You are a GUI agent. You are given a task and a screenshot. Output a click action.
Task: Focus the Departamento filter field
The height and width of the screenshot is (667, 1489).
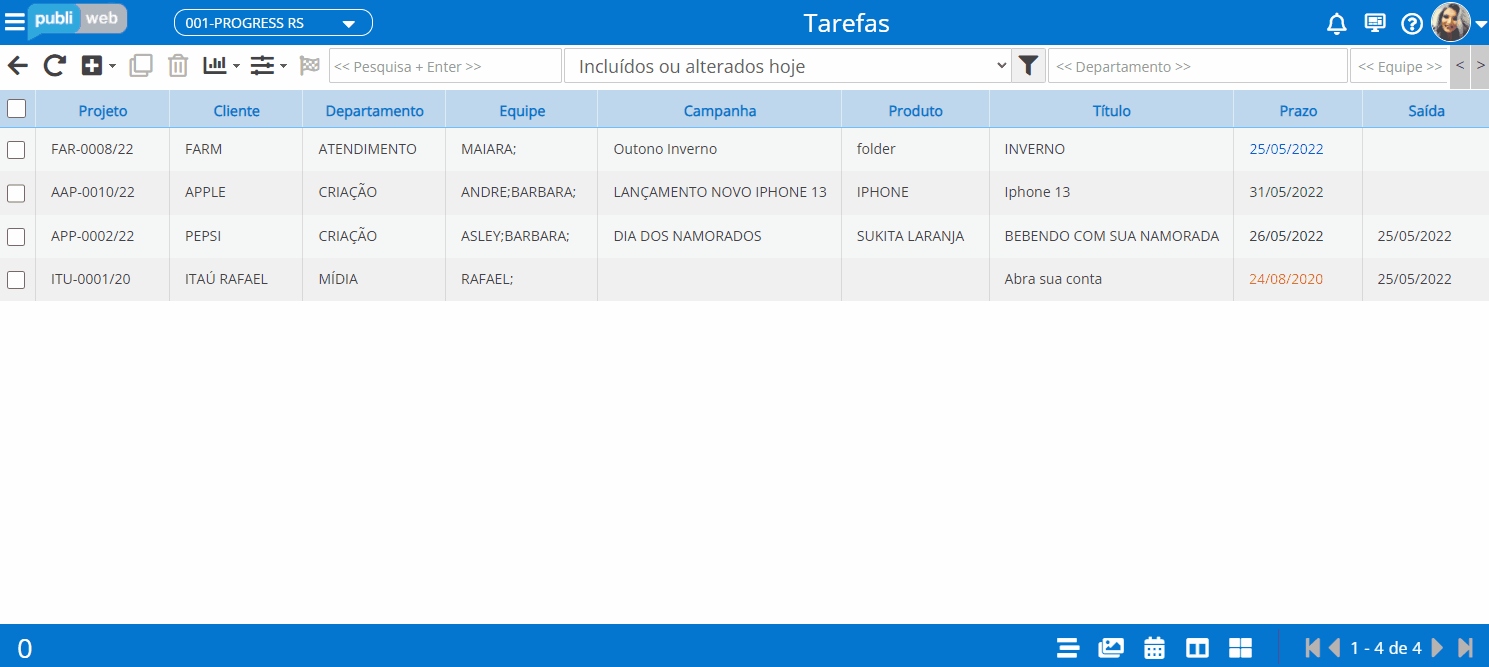coord(1197,66)
